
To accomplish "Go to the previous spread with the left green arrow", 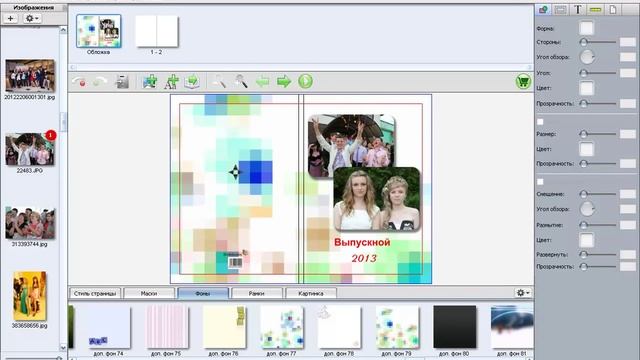I will (262, 81).
